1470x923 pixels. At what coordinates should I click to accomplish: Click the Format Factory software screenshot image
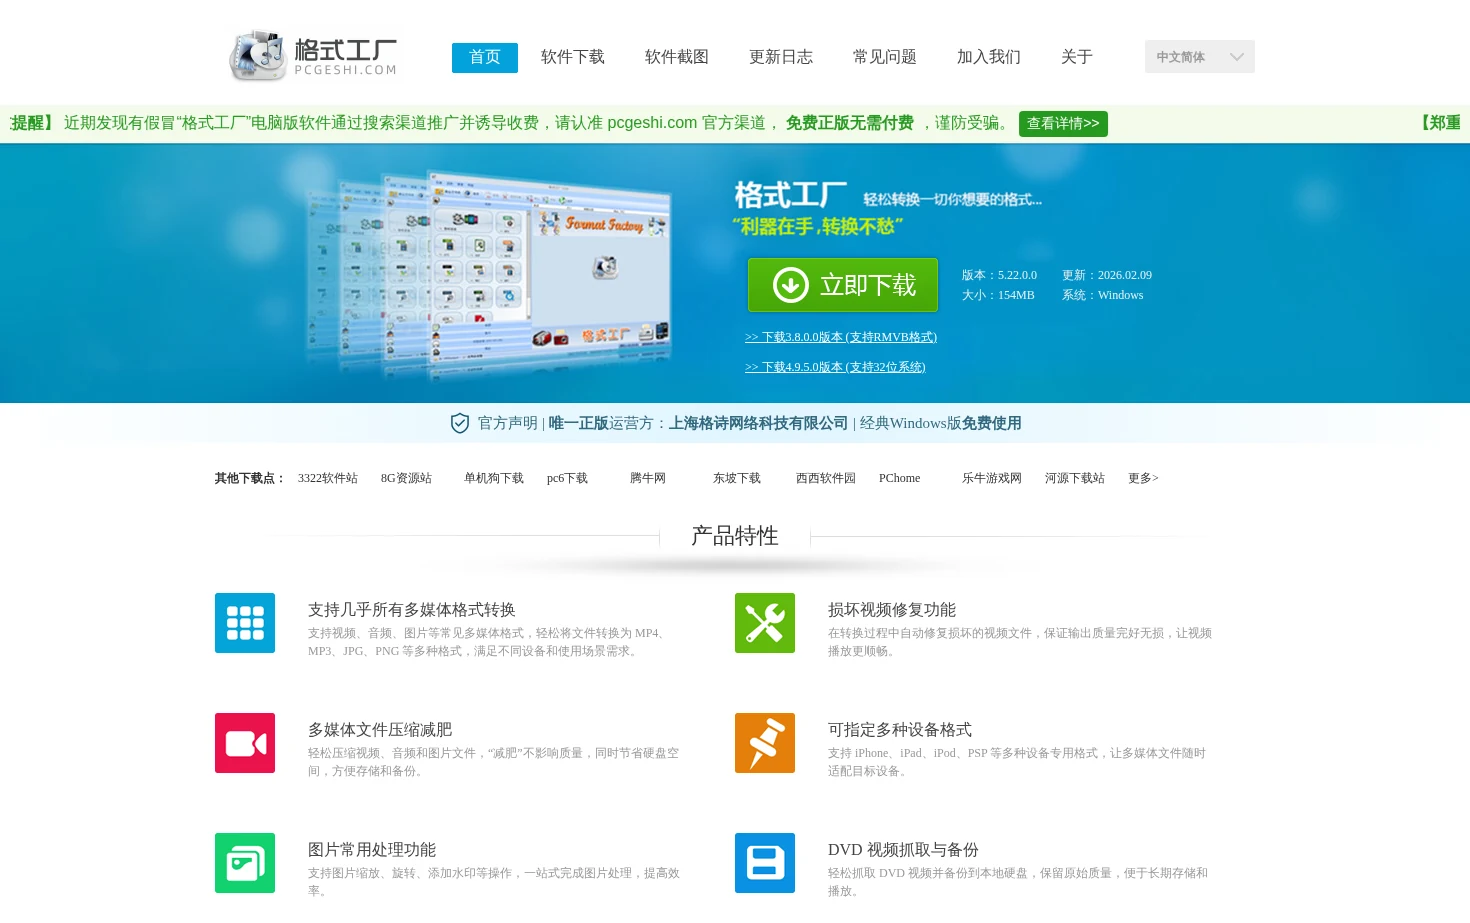pyautogui.click(x=490, y=273)
